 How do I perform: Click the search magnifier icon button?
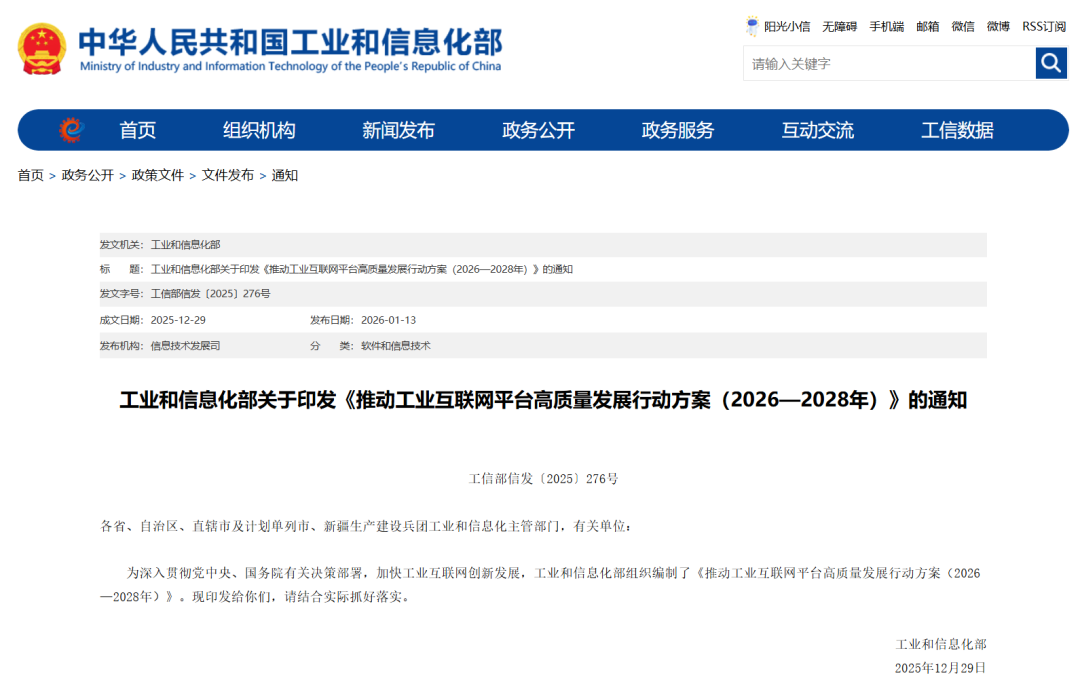1051,64
